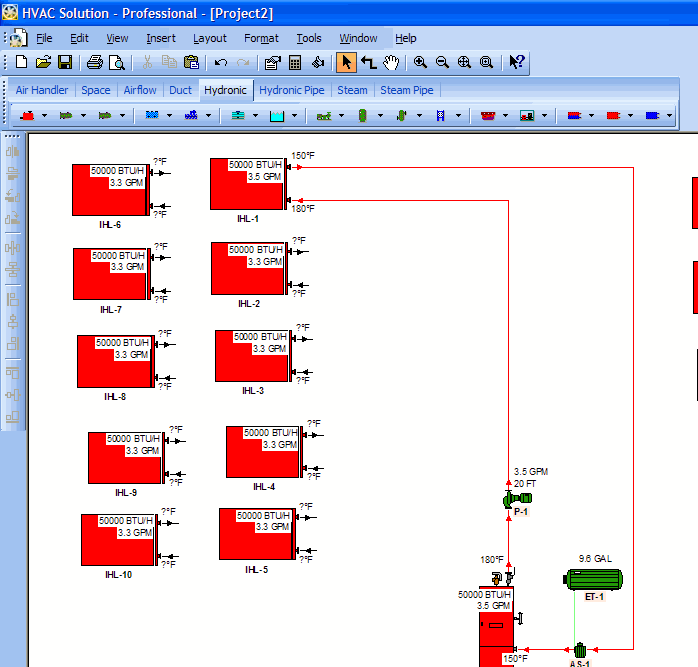
Task: Expand the dropdown beside the solid red coil icon
Action: coord(631,116)
